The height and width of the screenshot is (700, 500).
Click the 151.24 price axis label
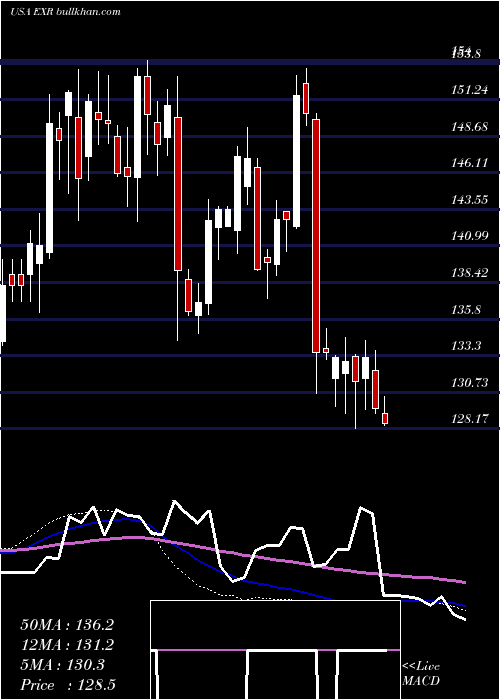click(469, 90)
